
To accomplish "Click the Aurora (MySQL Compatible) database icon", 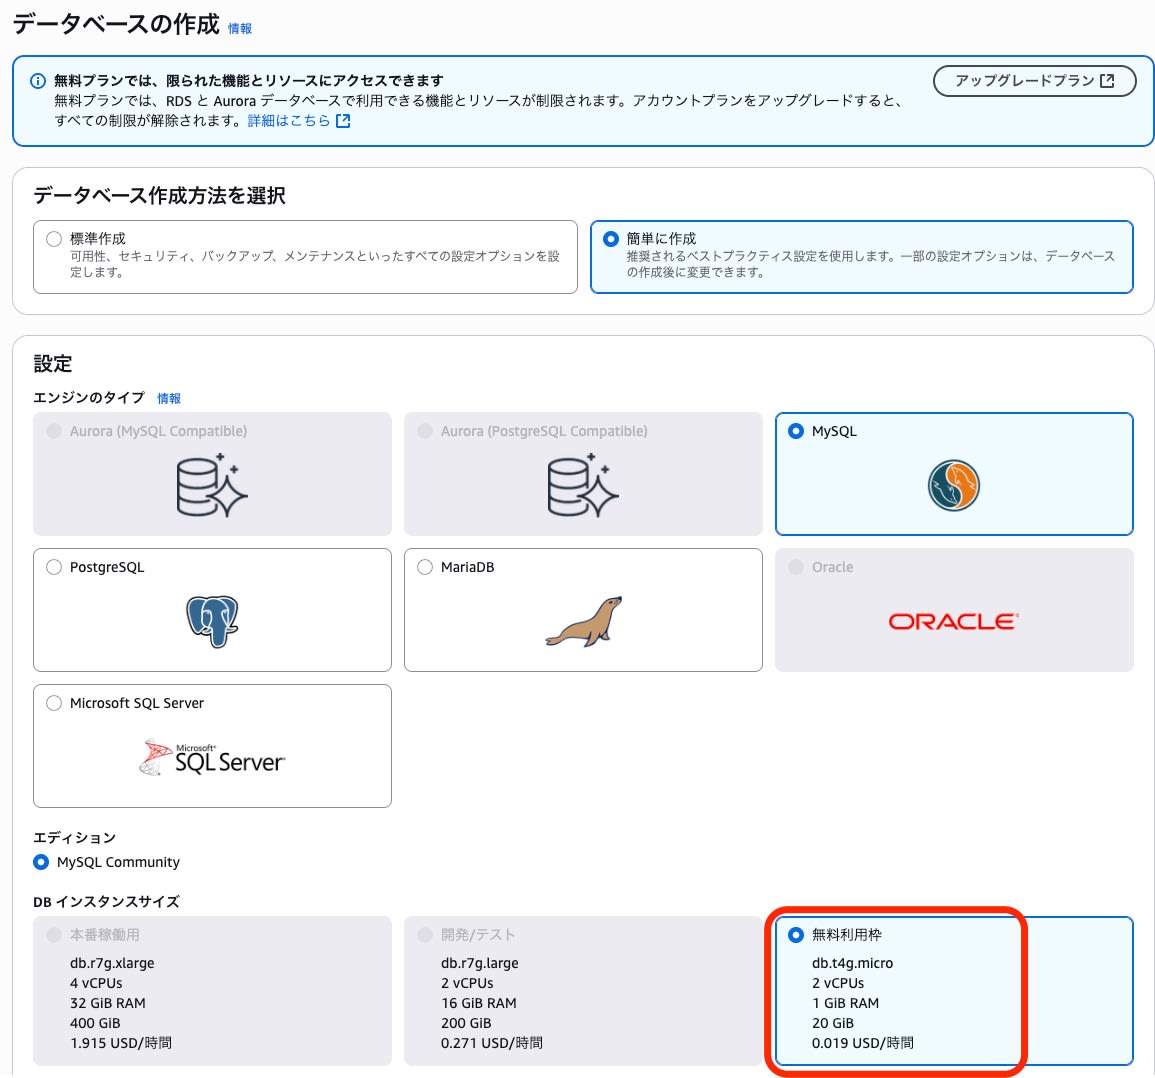I will [x=212, y=485].
